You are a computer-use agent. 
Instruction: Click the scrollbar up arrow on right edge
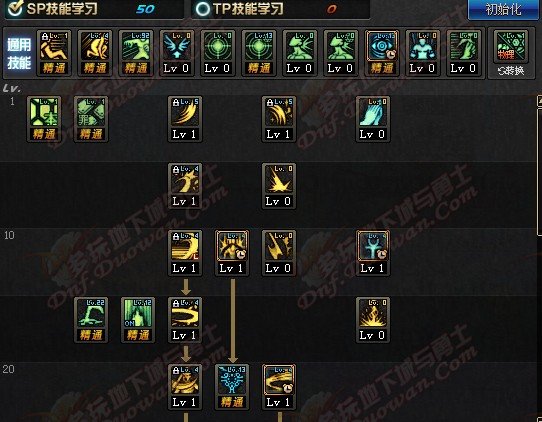coord(539,101)
